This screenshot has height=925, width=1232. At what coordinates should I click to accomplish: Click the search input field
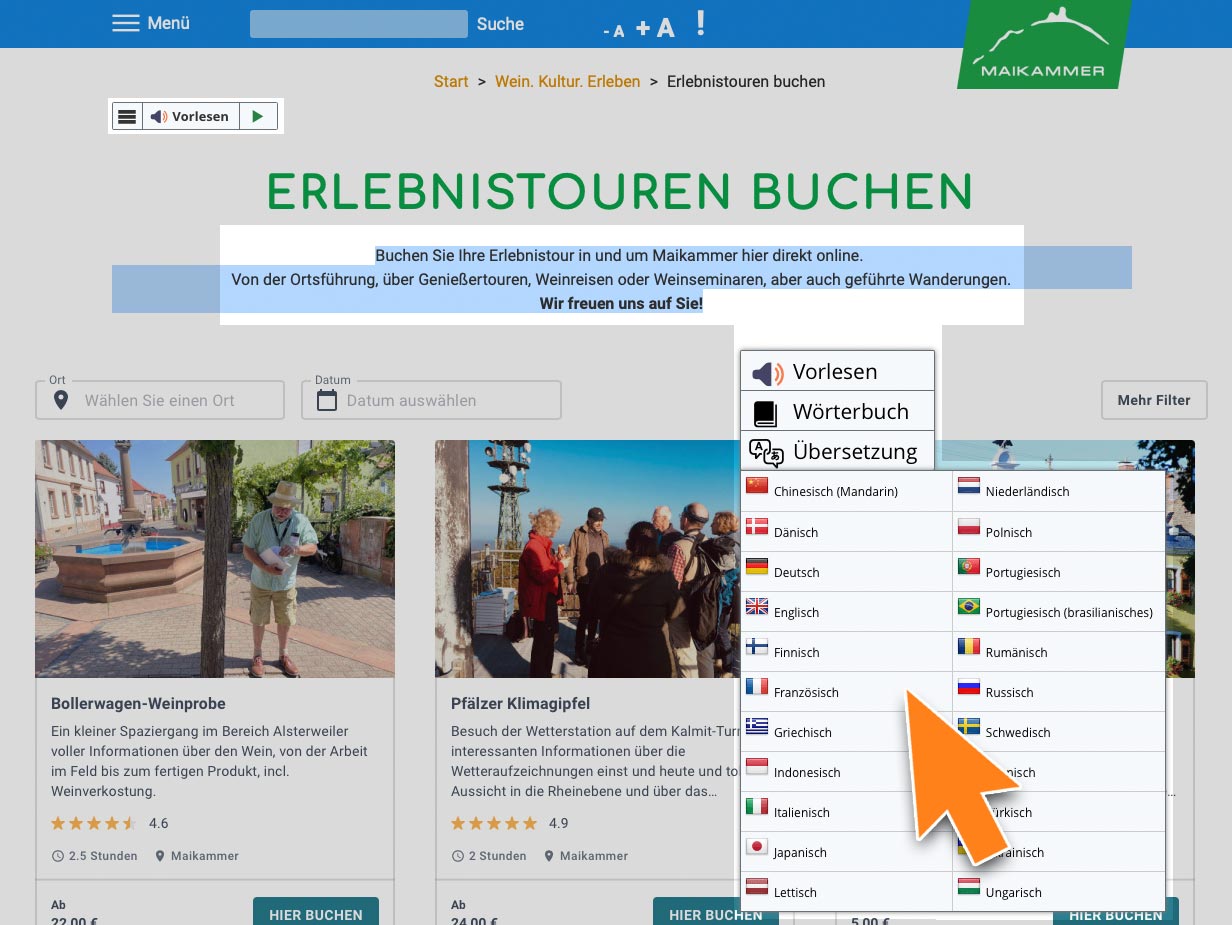pyautogui.click(x=358, y=24)
